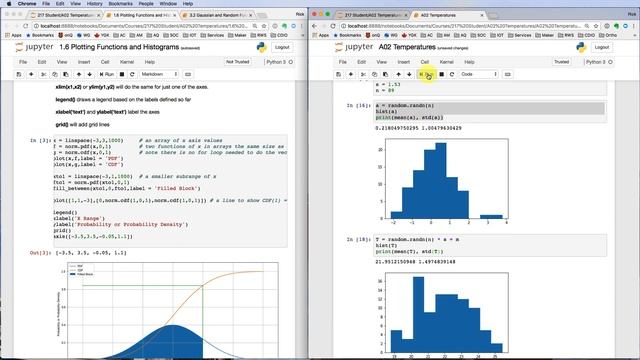Move cell down in A02 Temperatures notebook
This screenshot has height=360, width=640.
click(409, 74)
